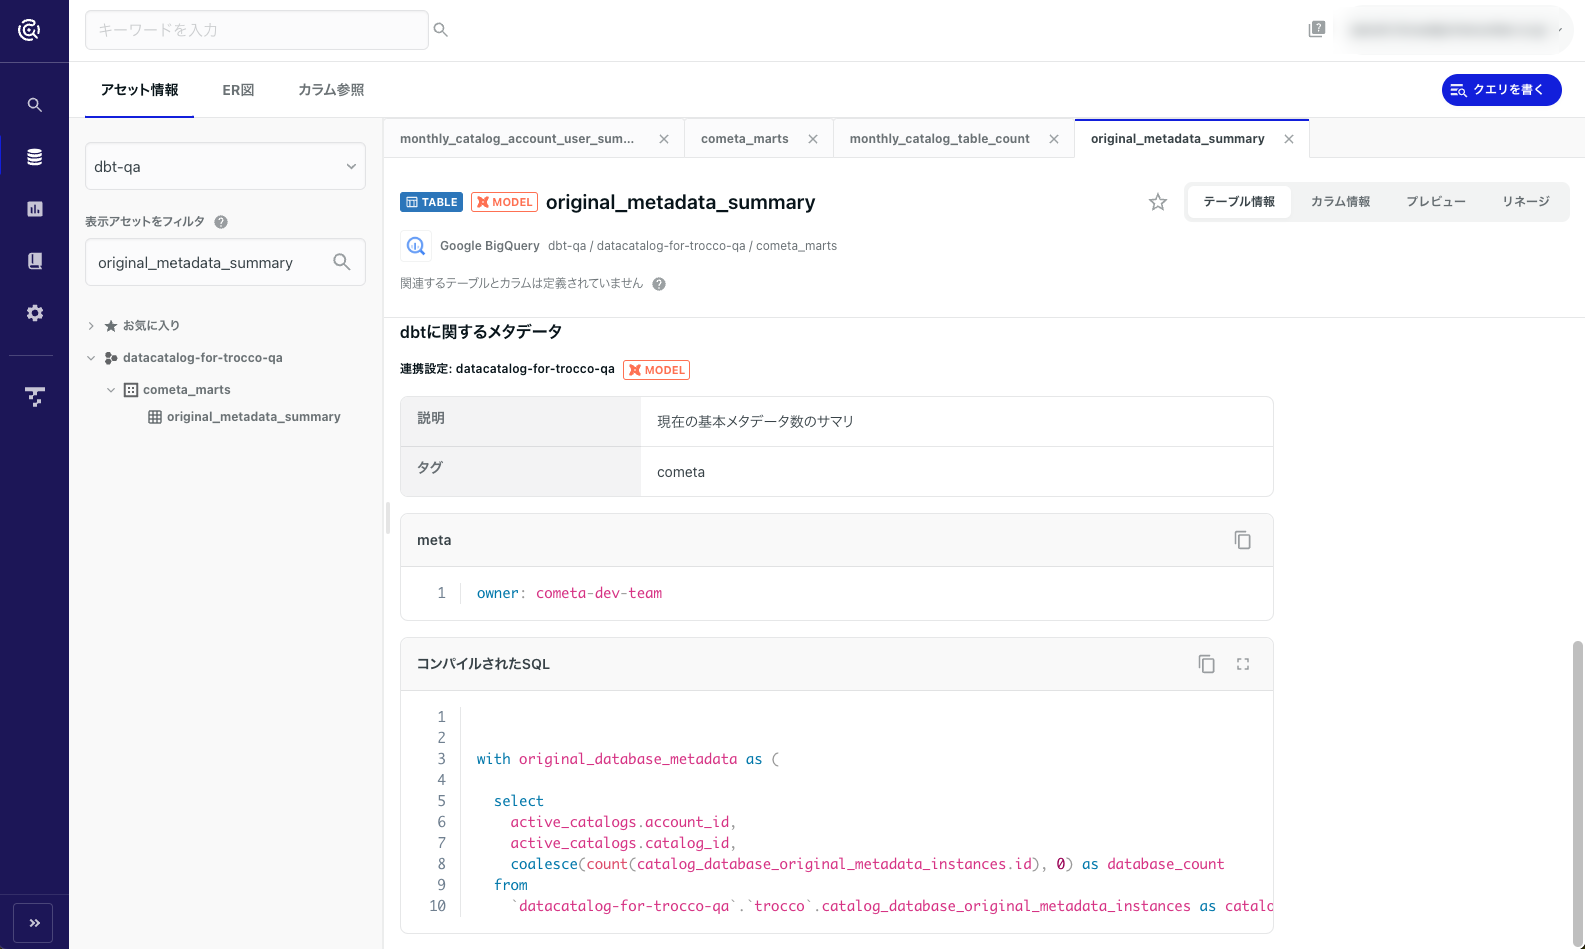Expand the お気に入り favorites tree
Screen dimensions: 1585x949
[x=91, y=326]
